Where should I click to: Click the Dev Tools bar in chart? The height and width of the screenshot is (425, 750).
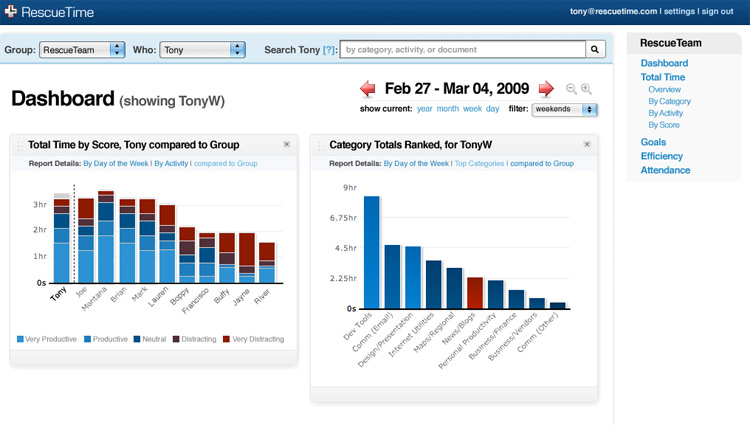(x=371, y=252)
